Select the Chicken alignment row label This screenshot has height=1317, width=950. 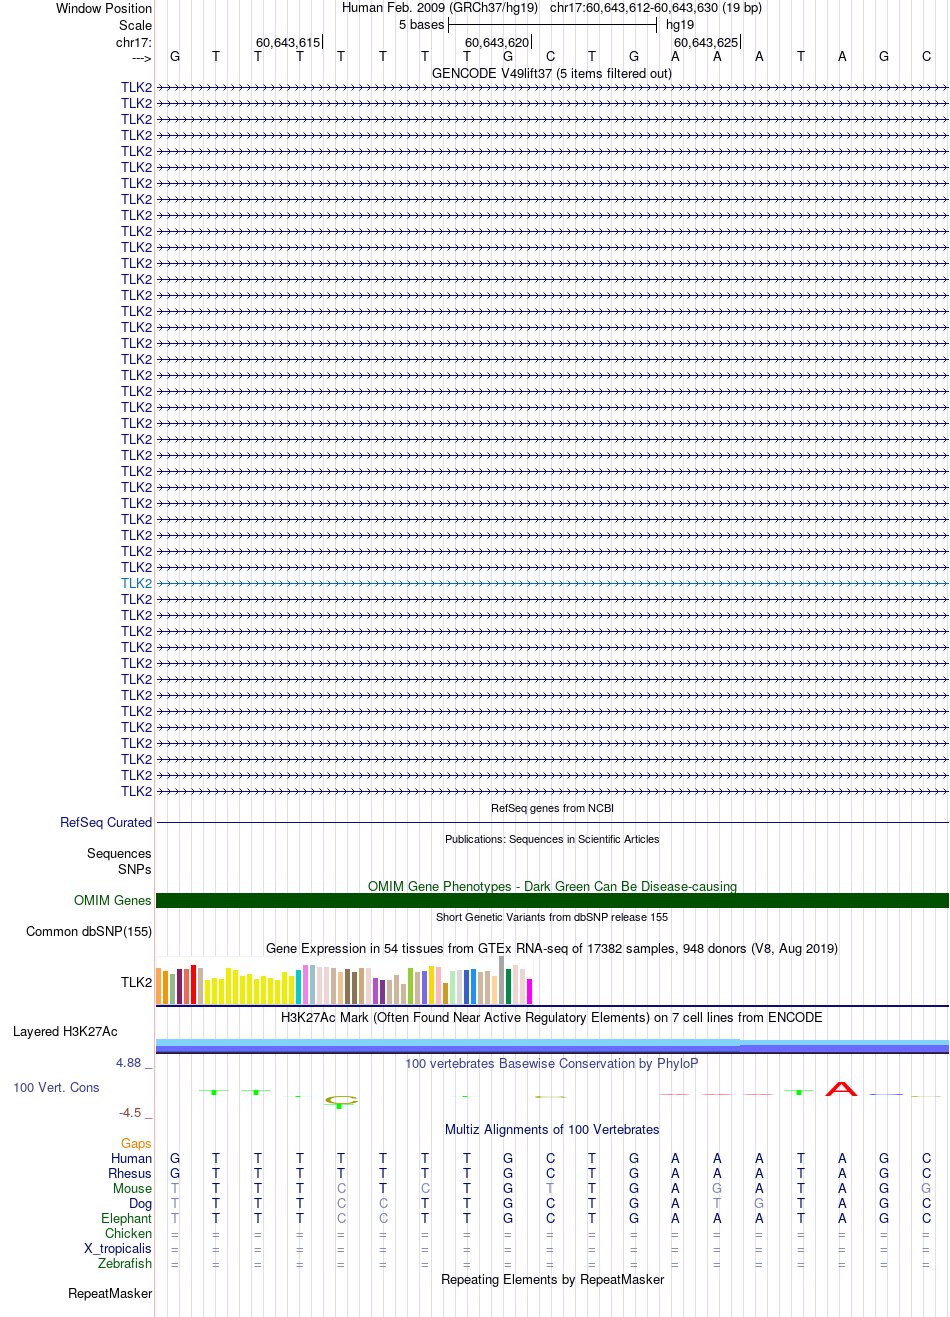(128, 1233)
